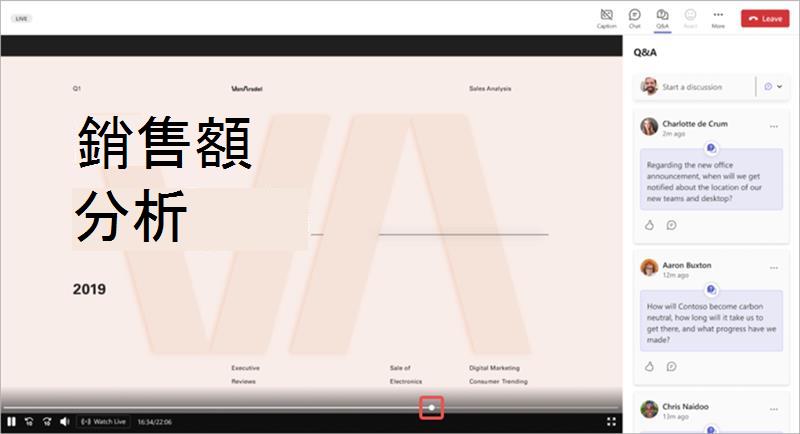800x434 pixels.
Task: Open options for Charlotte de Crum's post
Action: [x=774, y=126]
